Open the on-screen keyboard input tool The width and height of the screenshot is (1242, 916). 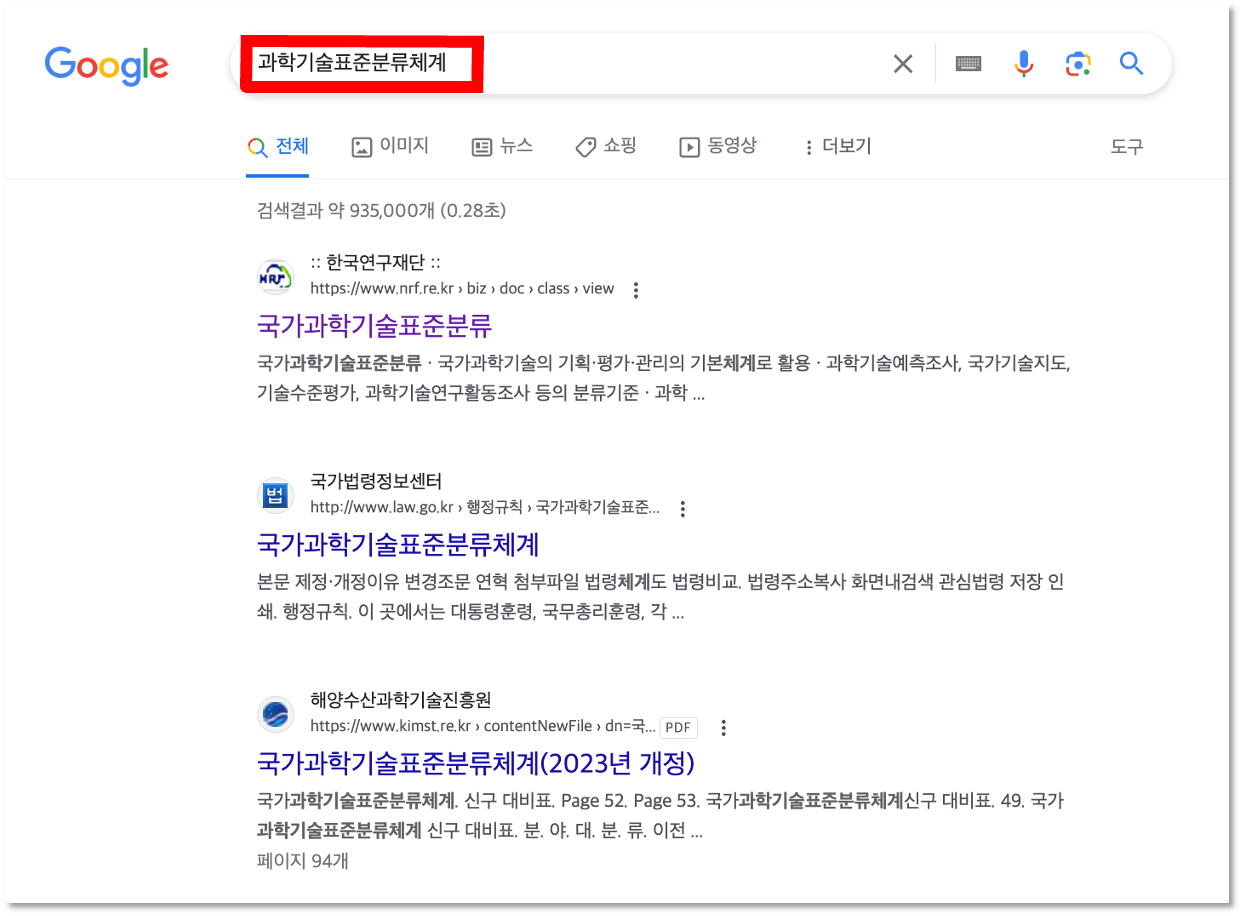[x=968, y=64]
